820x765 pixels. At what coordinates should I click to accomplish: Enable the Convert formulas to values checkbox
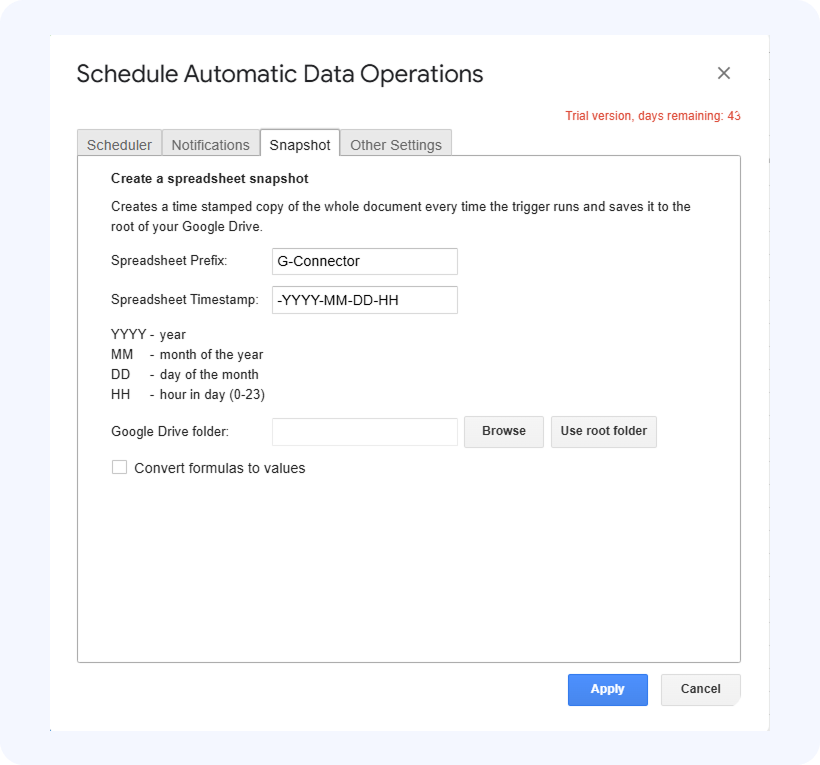coord(120,467)
